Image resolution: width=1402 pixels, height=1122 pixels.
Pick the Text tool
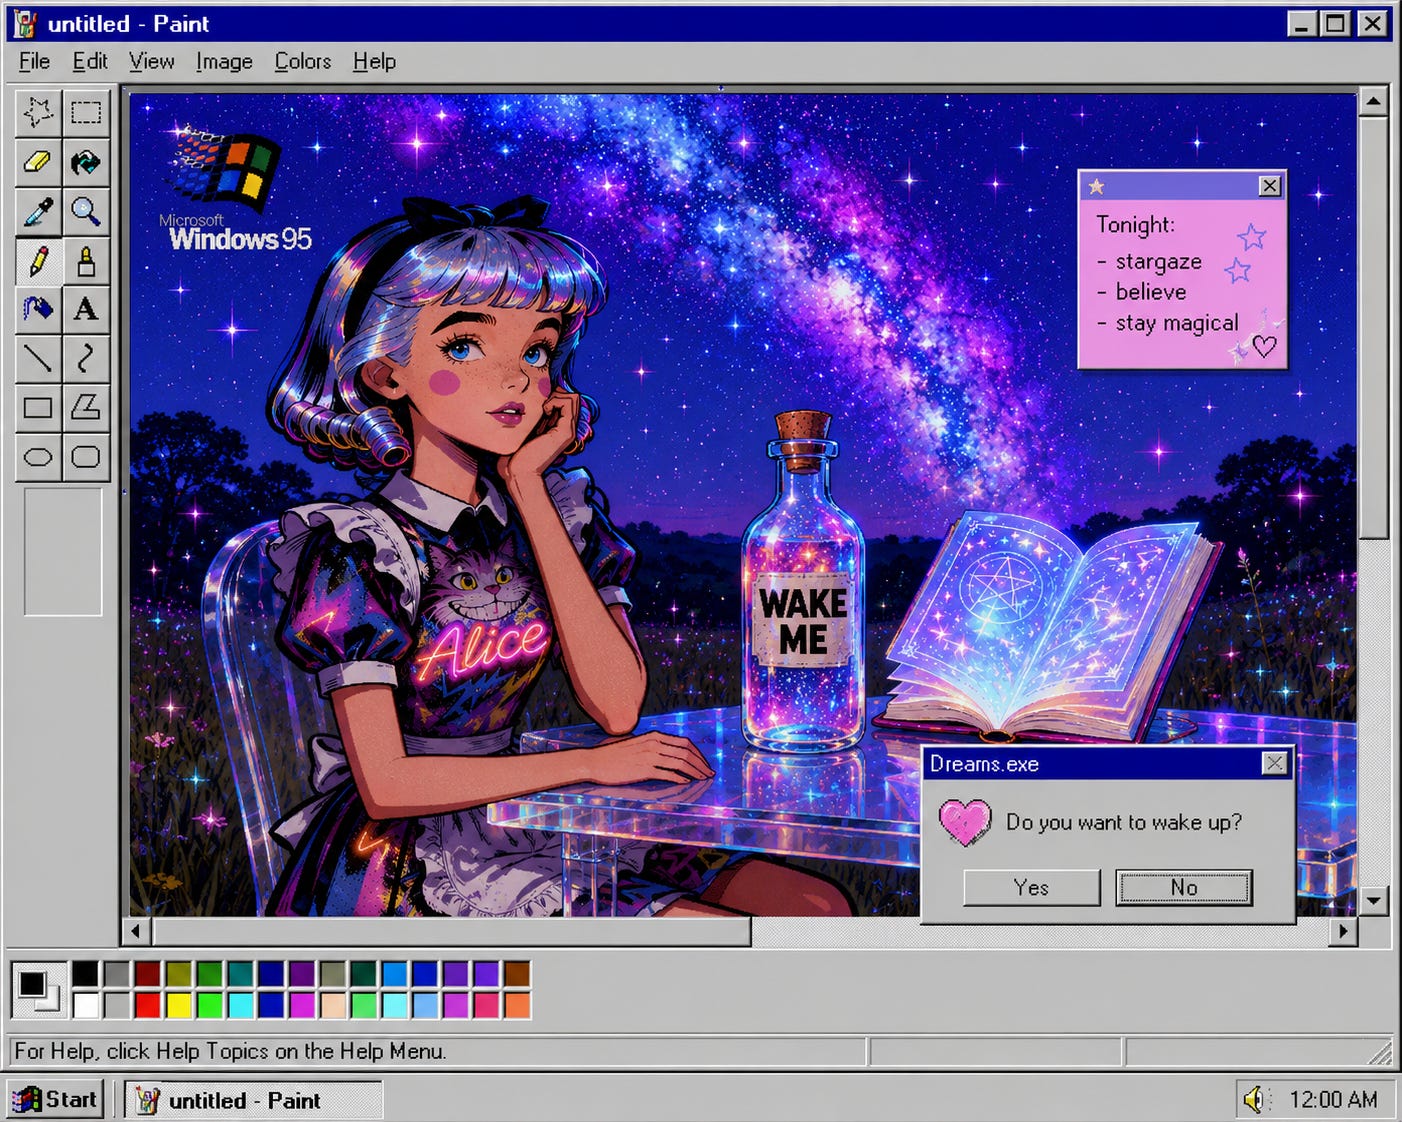[86, 309]
